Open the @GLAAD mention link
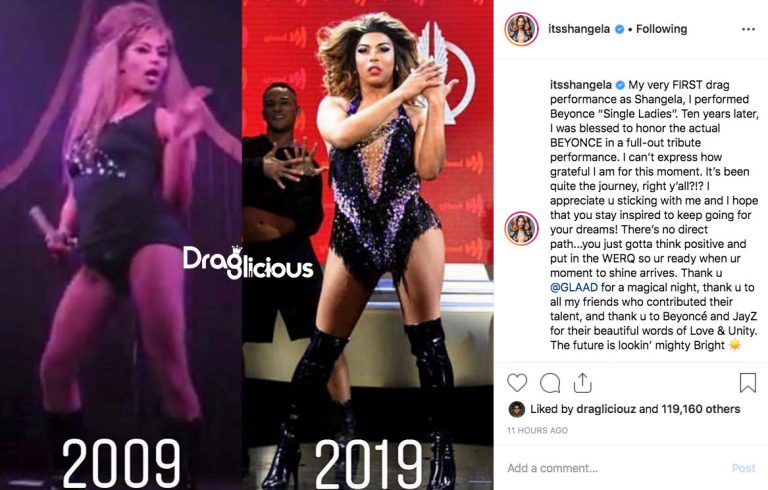 pyautogui.click(x=574, y=288)
